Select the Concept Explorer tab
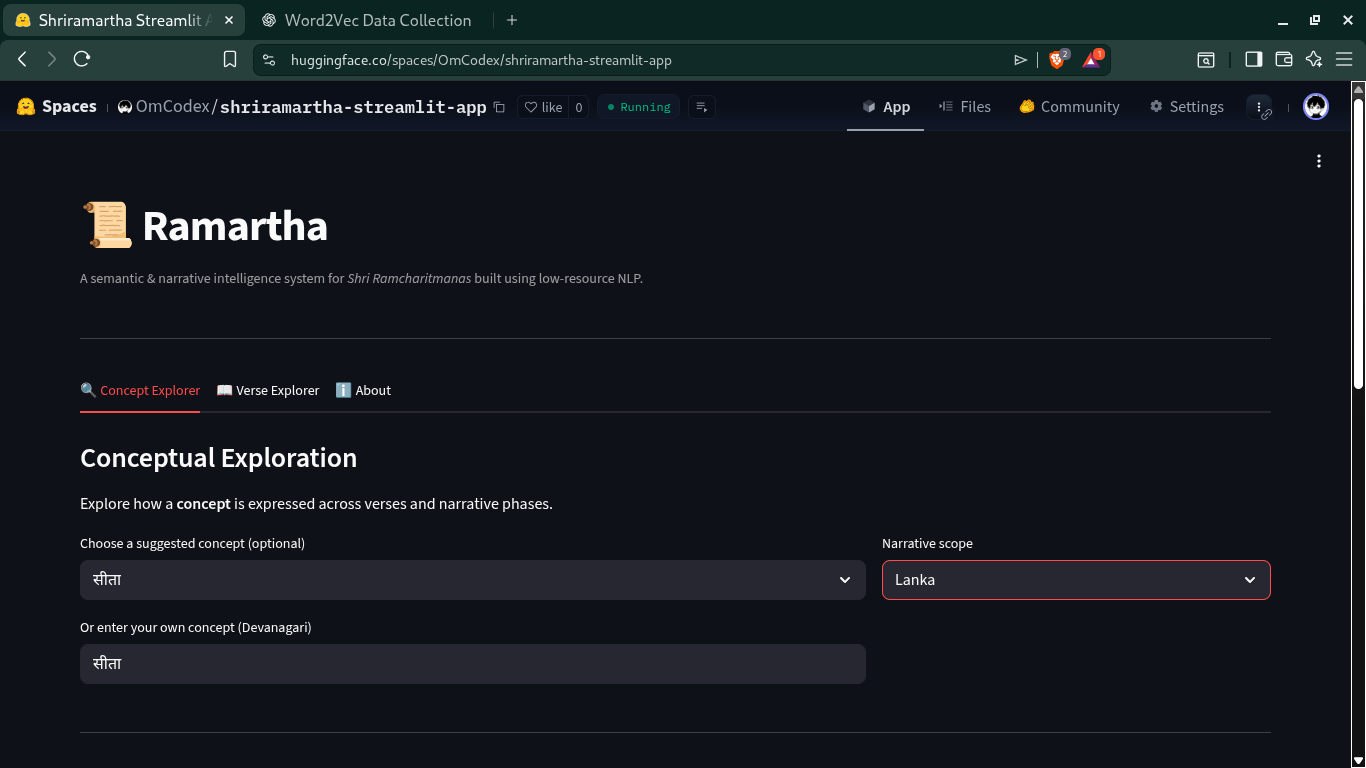The width and height of the screenshot is (1366, 768). click(140, 390)
